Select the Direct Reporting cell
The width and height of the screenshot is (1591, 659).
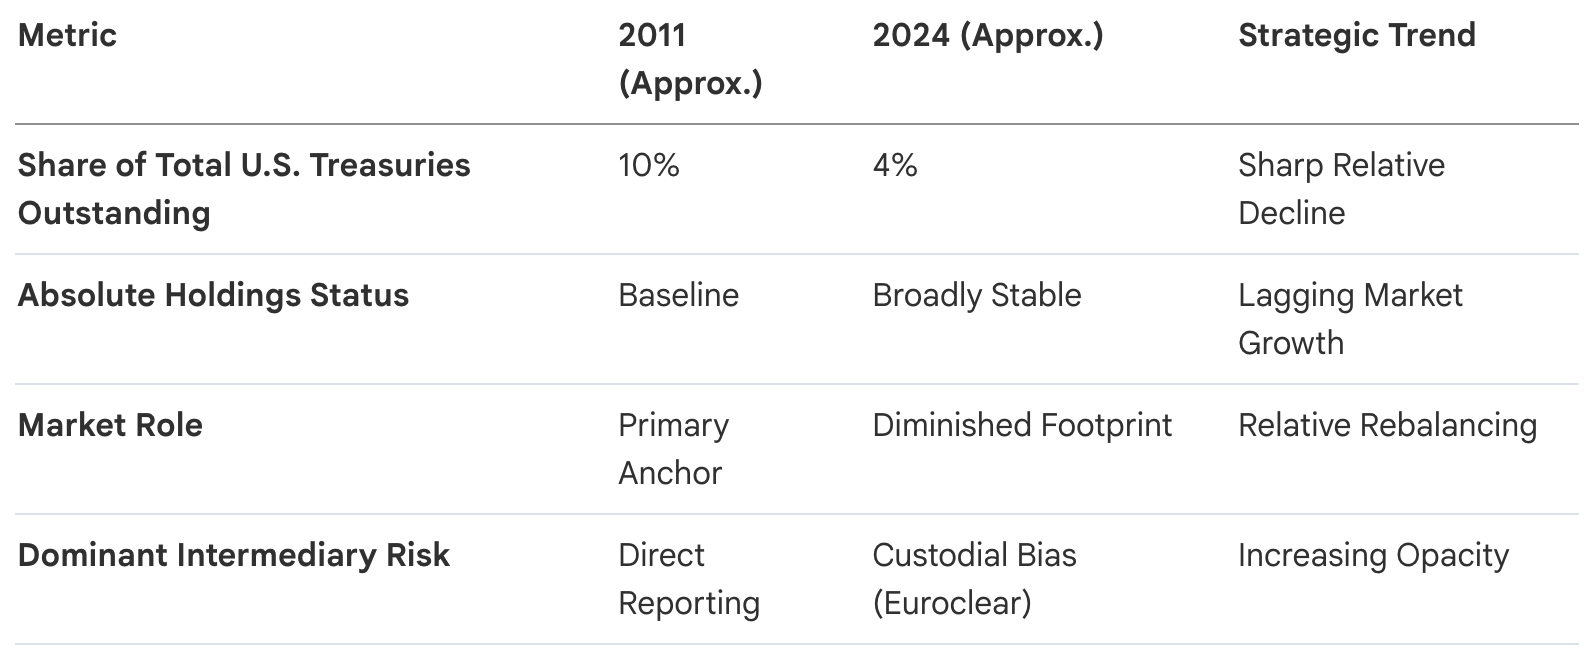tap(689, 579)
